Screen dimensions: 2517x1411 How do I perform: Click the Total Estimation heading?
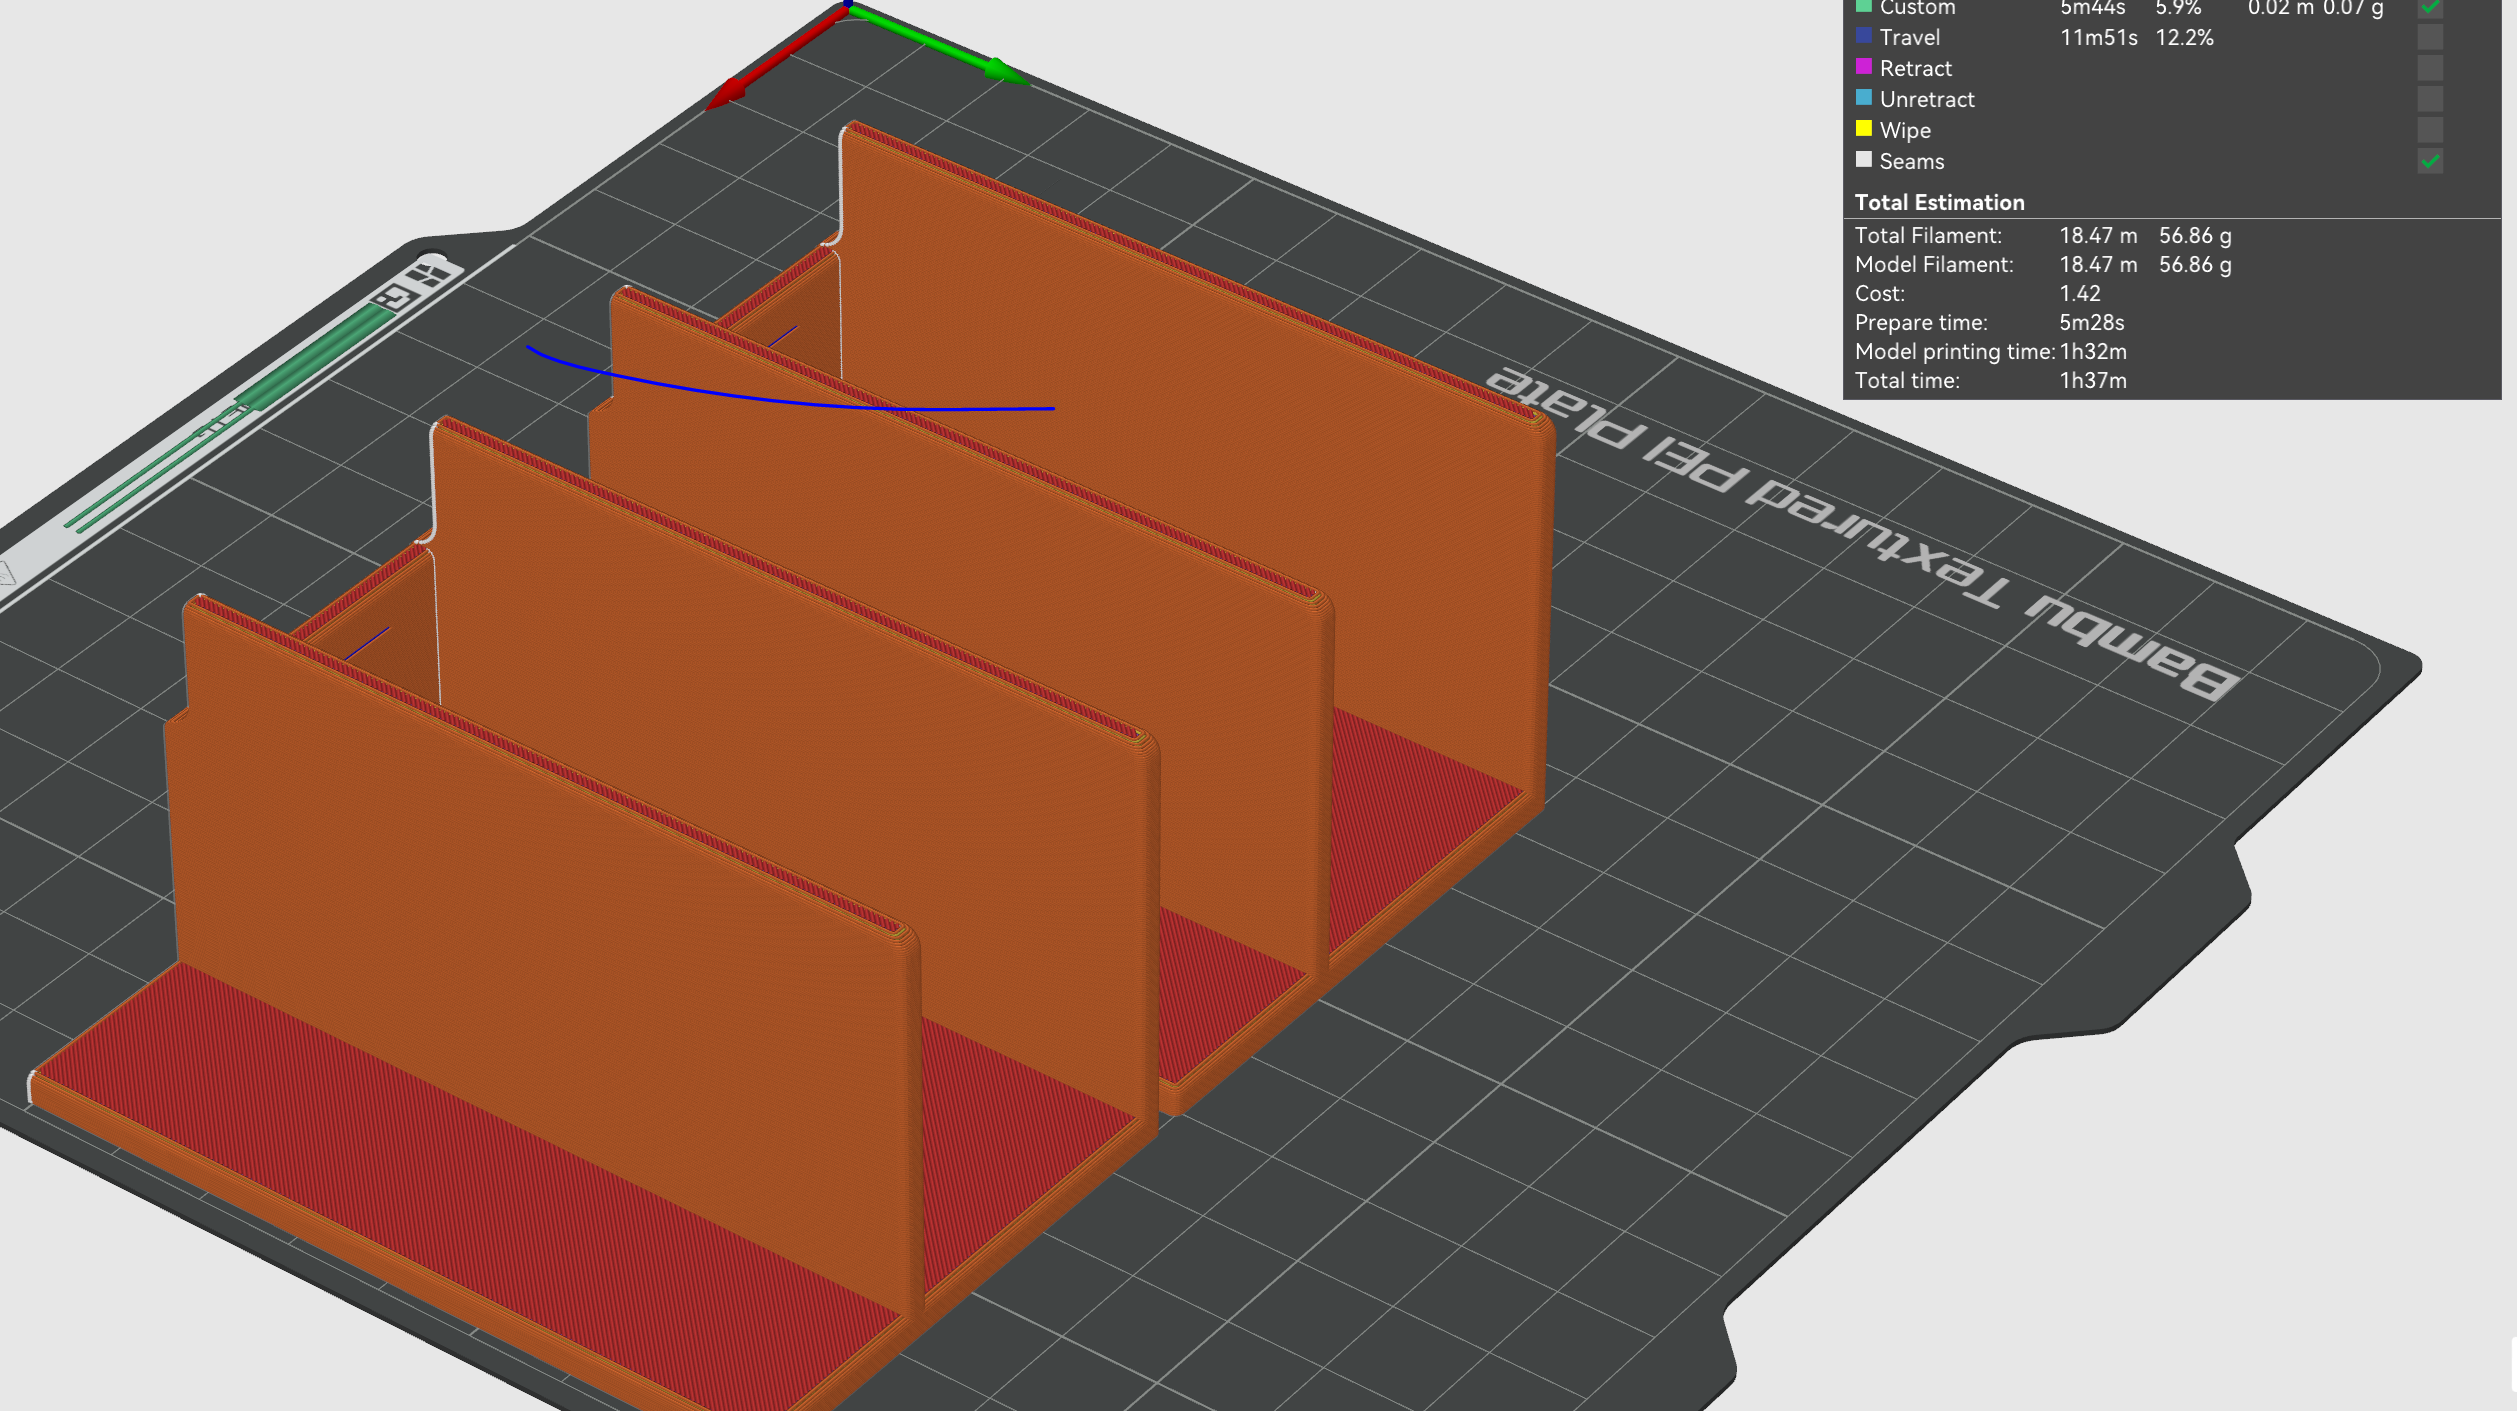pyautogui.click(x=1939, y=203)
